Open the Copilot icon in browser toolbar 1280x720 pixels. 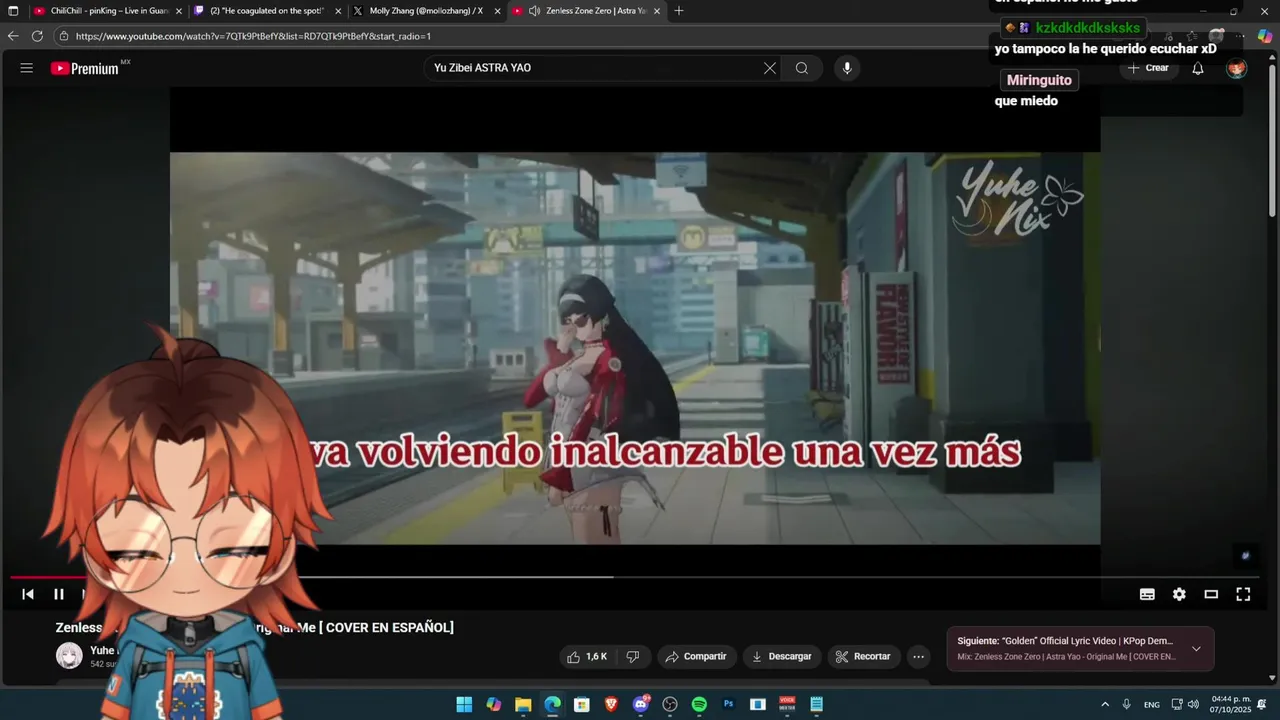1265,36
